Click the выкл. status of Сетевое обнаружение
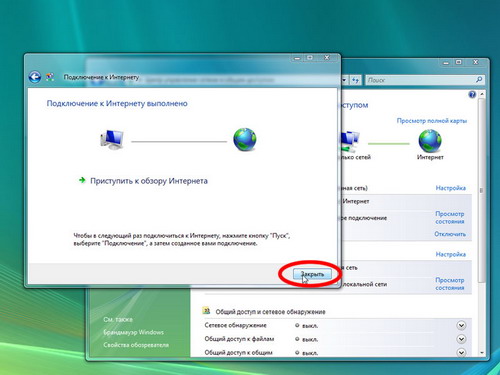This screenshot has height=375, width=500. click(x=307, y=326)
